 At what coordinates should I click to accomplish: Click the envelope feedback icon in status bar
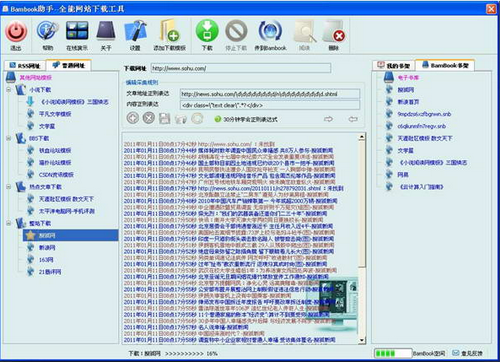coord(455,353)
